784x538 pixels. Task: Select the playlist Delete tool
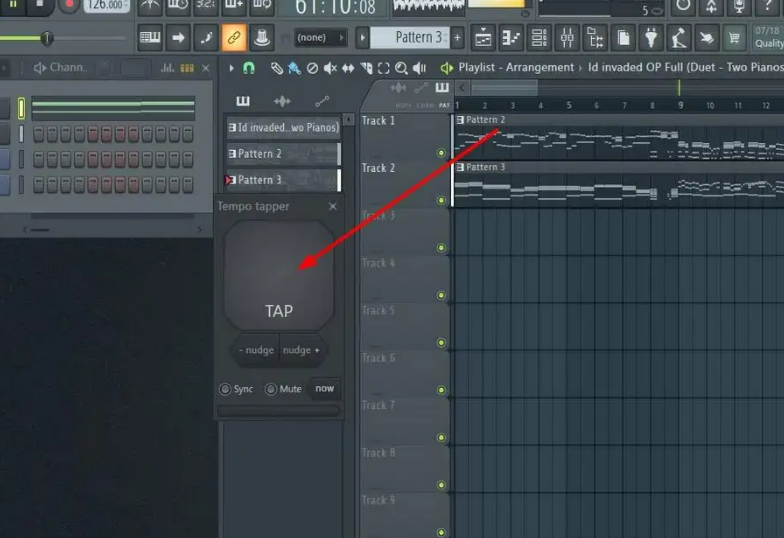tap(312, 68)
